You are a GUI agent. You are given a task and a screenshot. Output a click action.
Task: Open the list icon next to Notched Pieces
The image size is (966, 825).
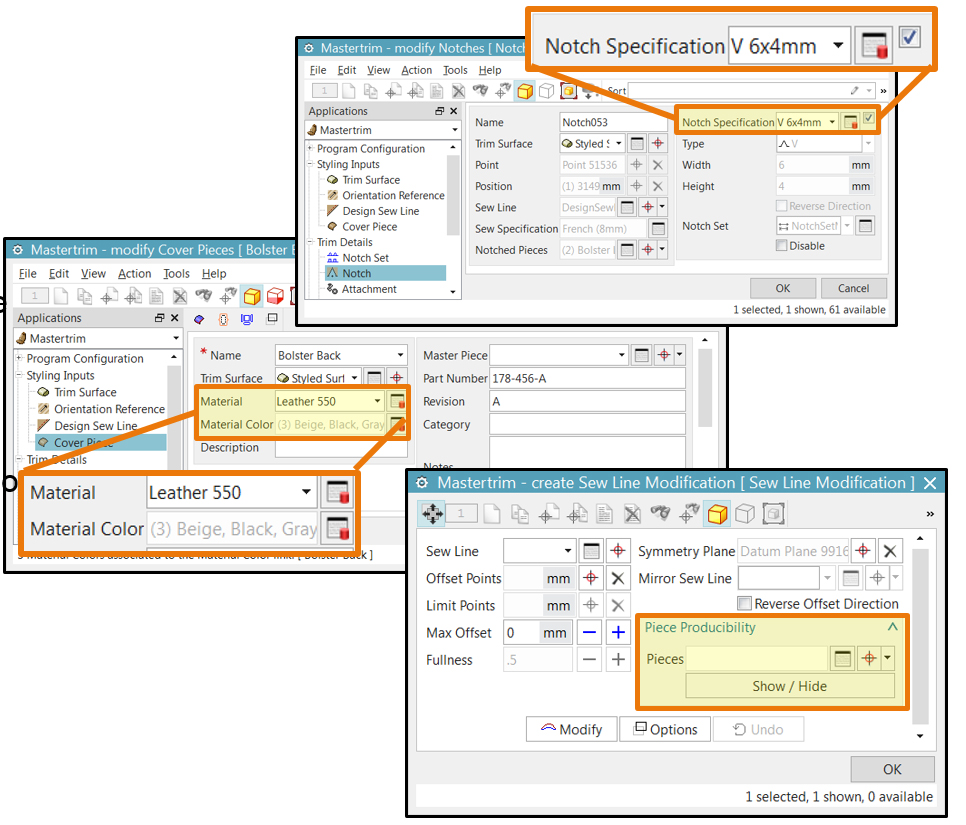tap(627, 250)
